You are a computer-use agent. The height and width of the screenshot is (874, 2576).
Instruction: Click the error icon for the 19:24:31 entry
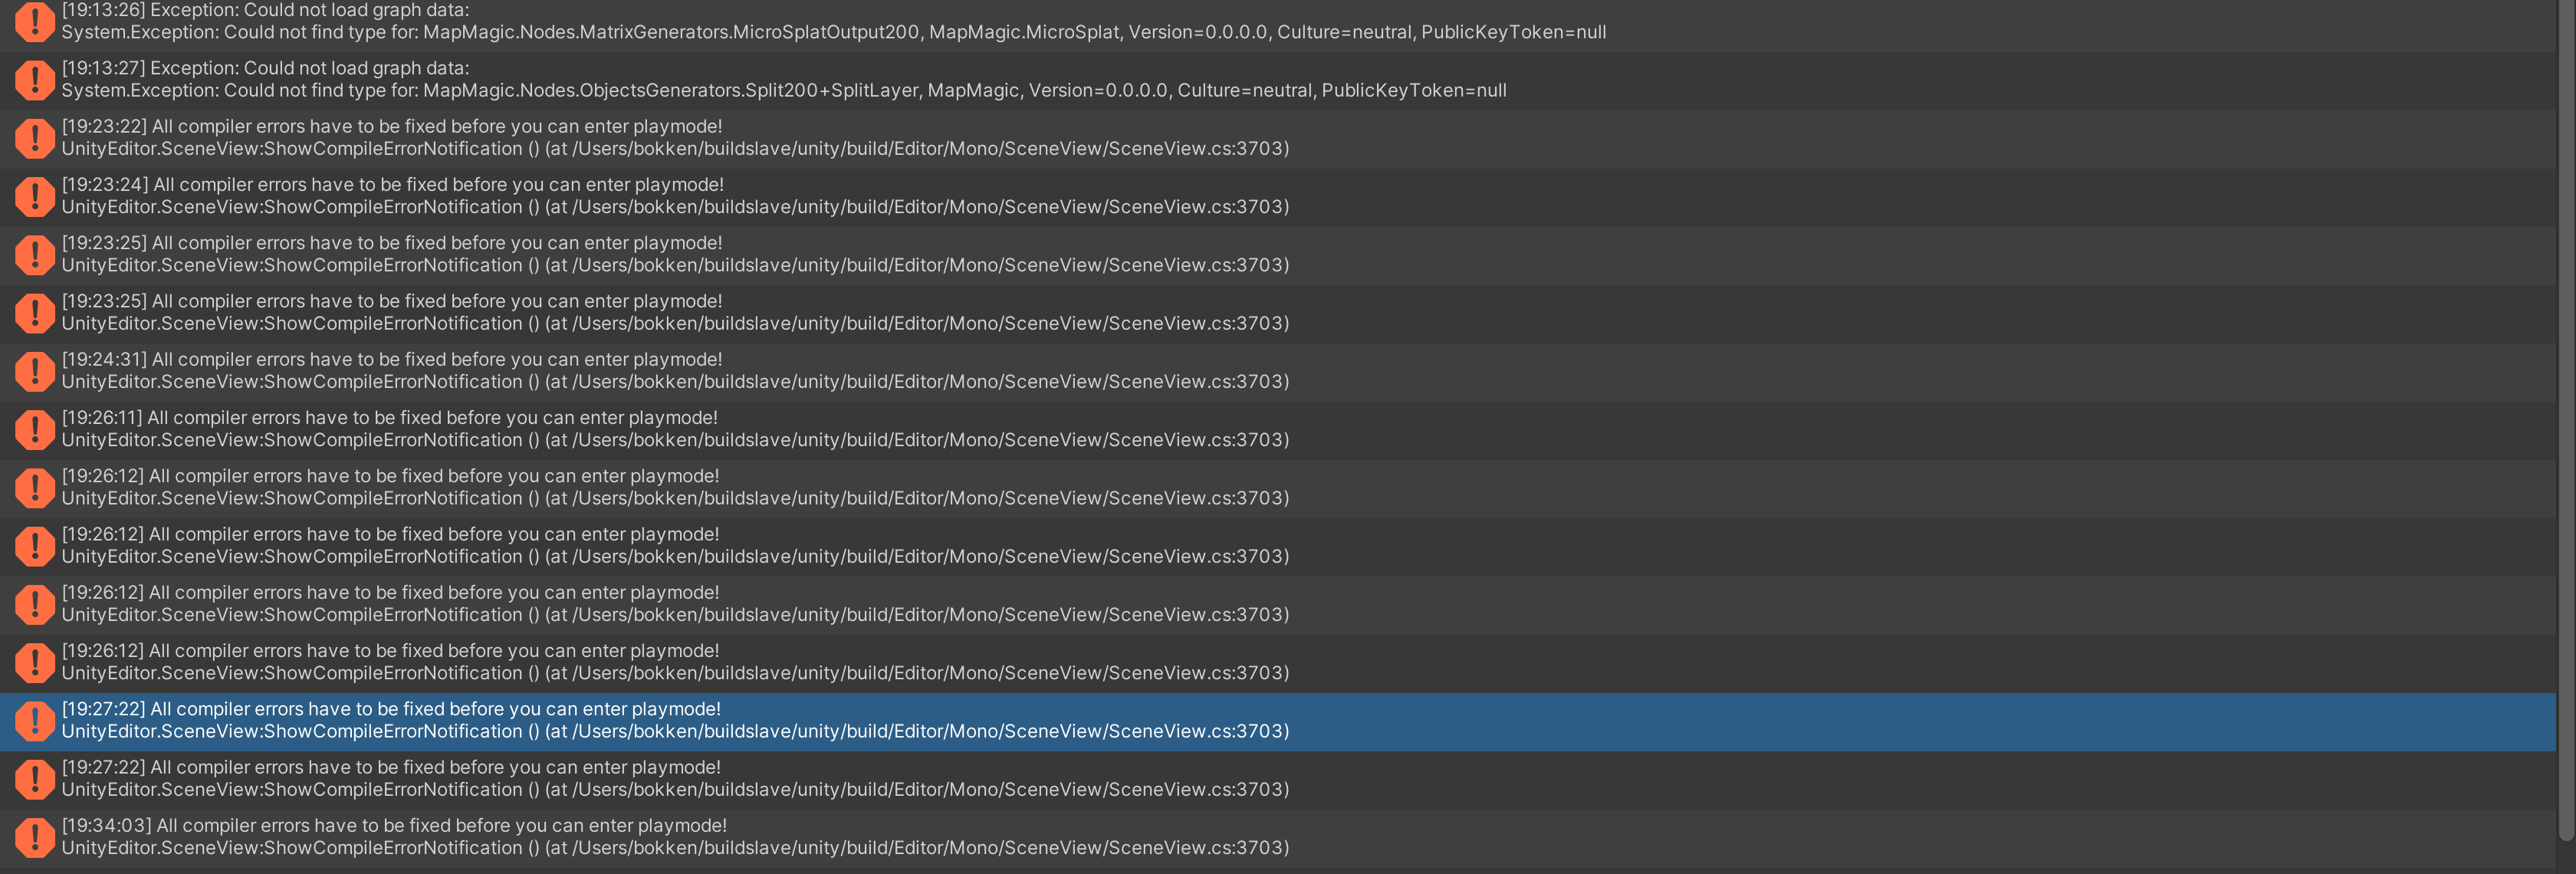[x=35, y=370]
